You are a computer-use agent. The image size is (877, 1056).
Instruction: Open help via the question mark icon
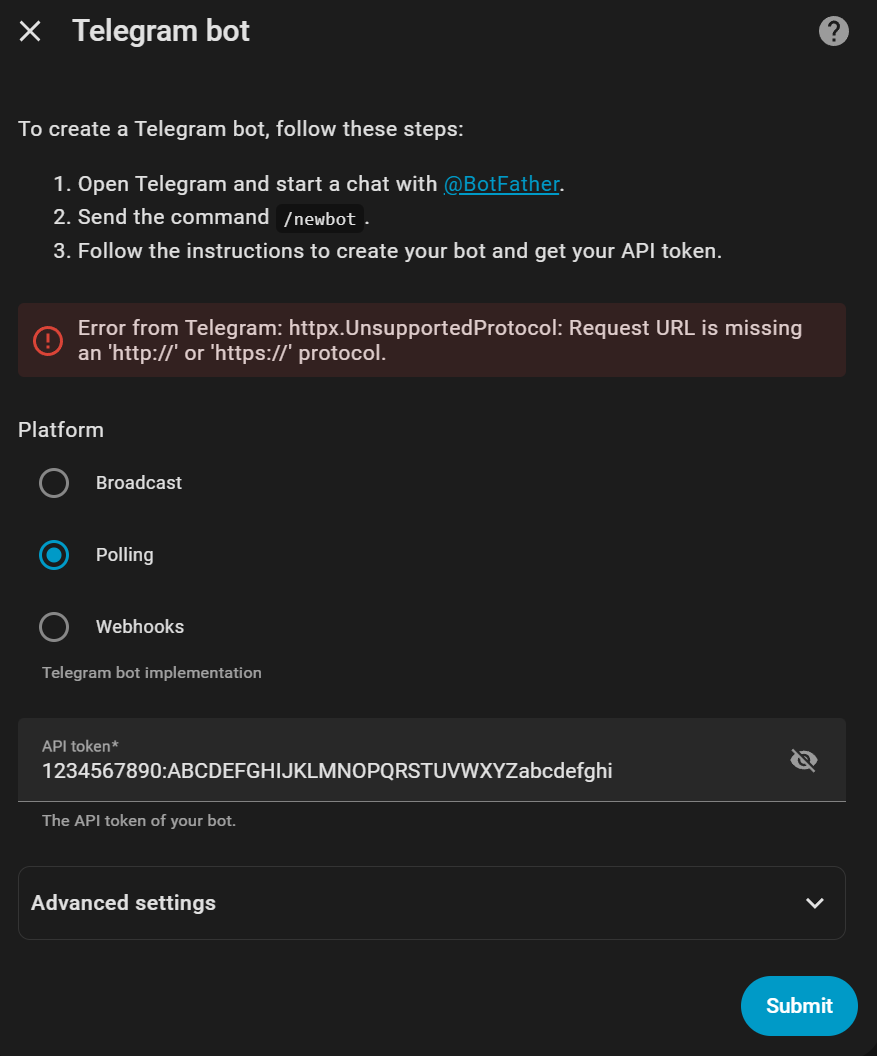click(833, 31)
